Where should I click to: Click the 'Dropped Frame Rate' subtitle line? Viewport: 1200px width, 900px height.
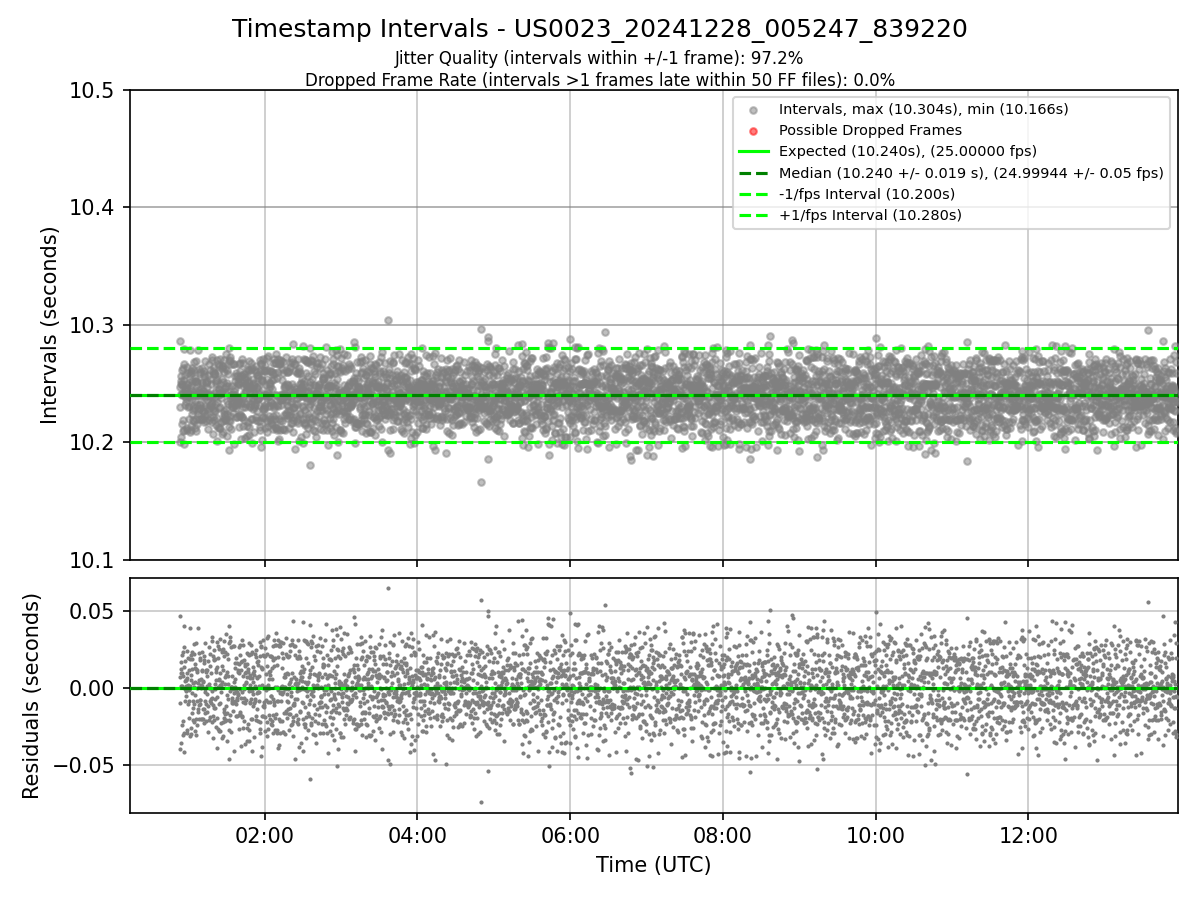coord(599,80)
